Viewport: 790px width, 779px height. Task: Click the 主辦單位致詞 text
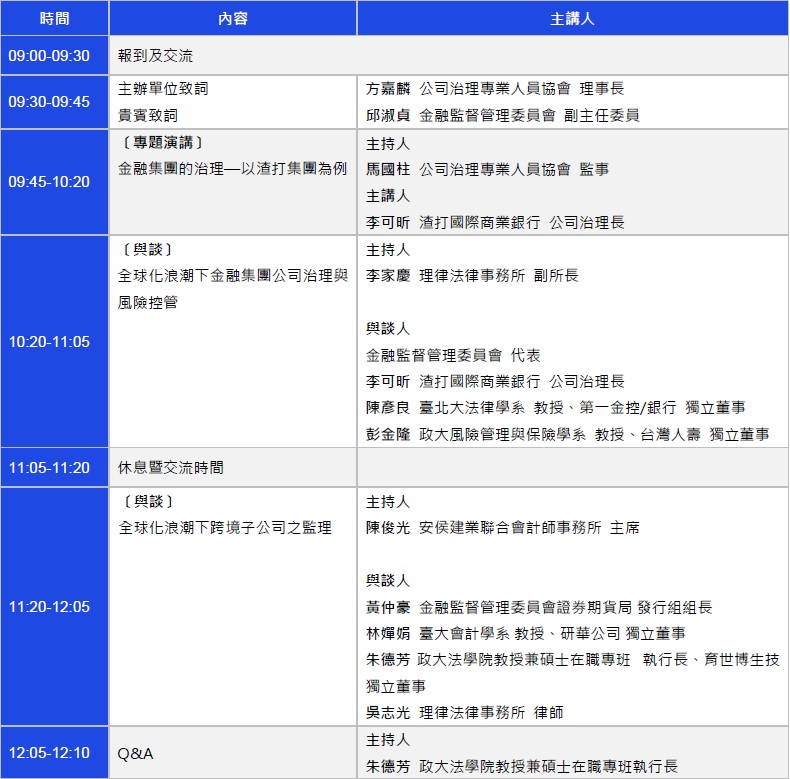tap(163, 89)
